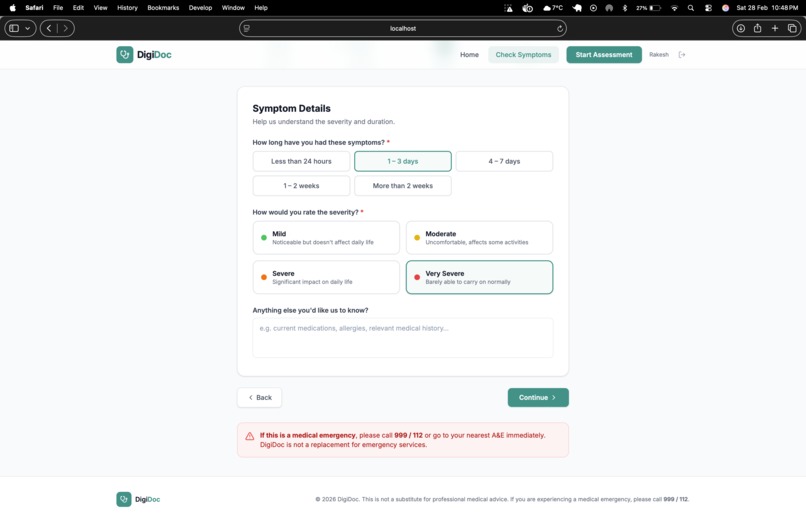Open the Bookmarks menu

163,8
